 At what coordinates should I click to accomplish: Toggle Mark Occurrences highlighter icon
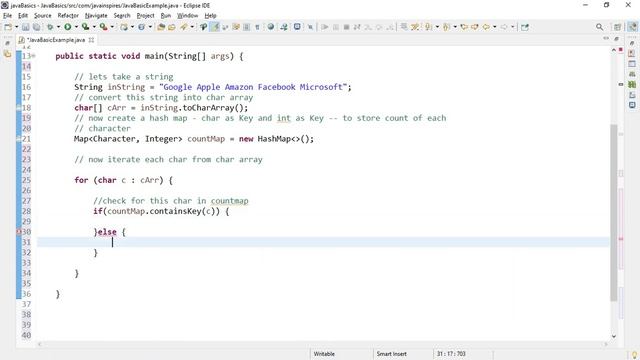[x=215, y=27]
